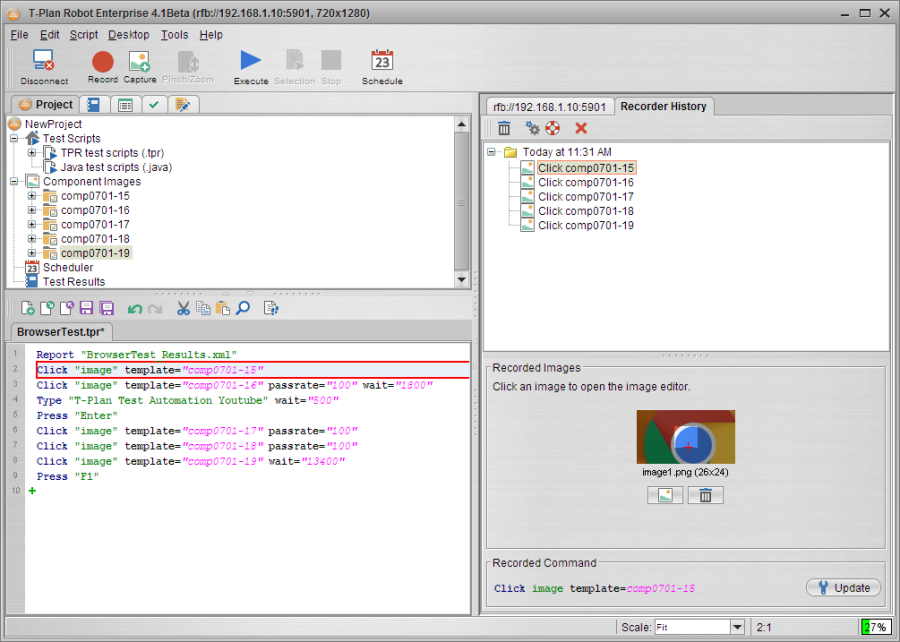Collapse the Test Scripts tree node

[x=14, y=139]
